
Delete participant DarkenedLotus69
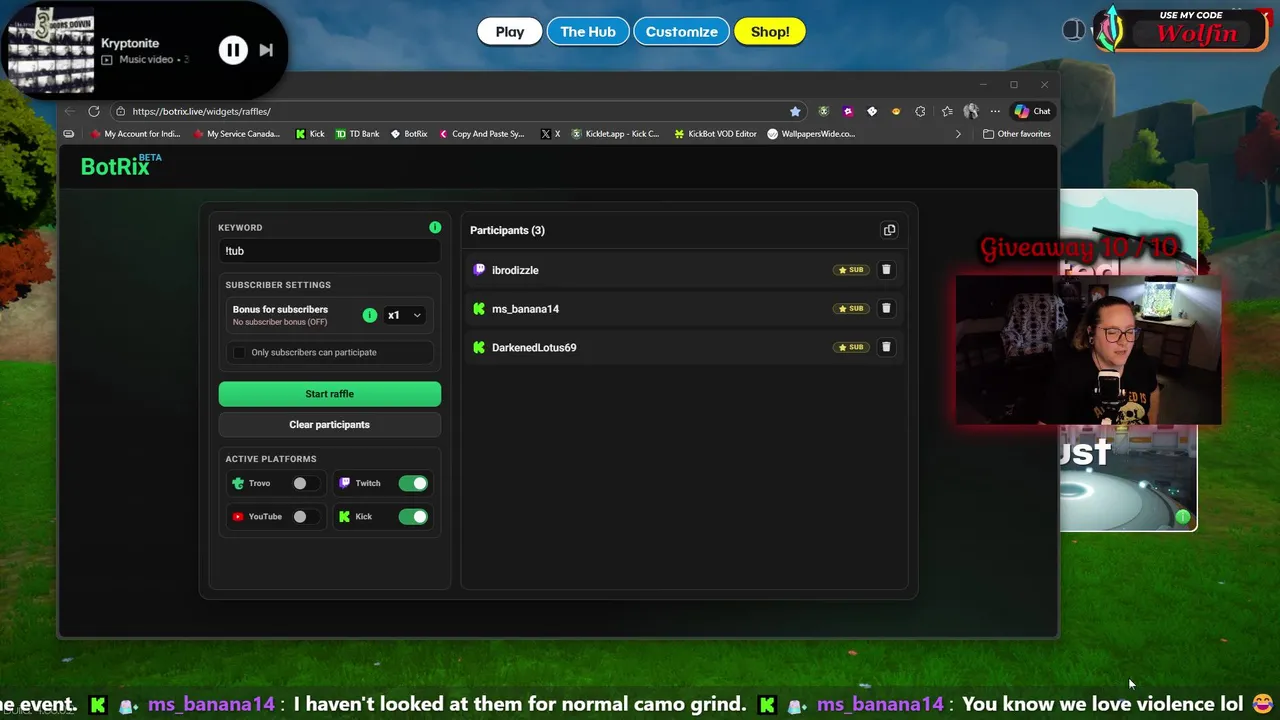point(886,347)
